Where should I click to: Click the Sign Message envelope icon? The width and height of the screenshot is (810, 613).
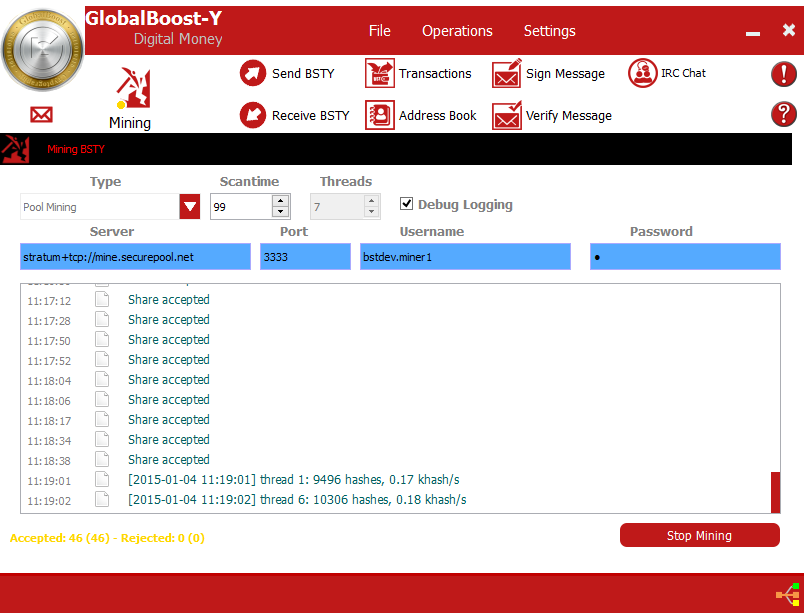(x=507, y=73)
